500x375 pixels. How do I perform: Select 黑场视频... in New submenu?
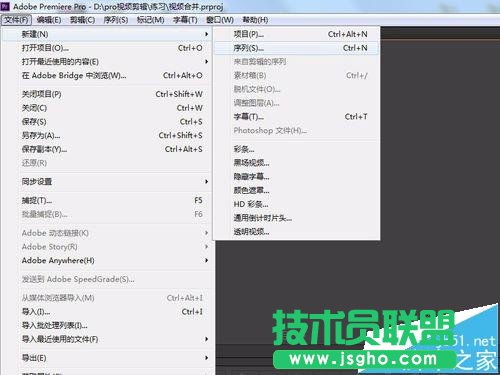coord(296,163)
